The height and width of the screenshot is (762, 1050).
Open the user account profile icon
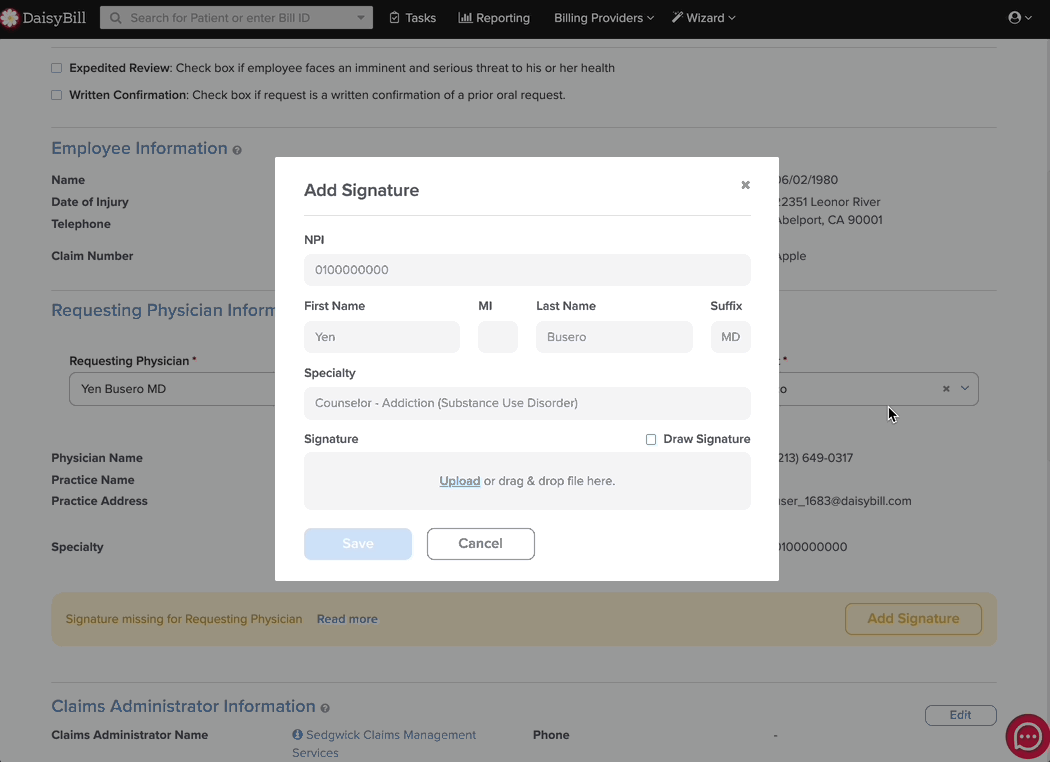pos(1015,18)
